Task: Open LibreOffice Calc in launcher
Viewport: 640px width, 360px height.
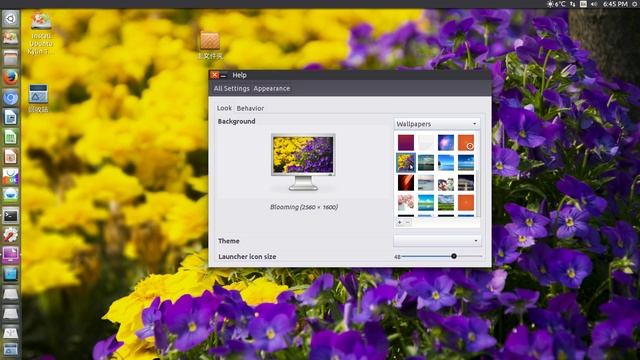Action: 10,137
